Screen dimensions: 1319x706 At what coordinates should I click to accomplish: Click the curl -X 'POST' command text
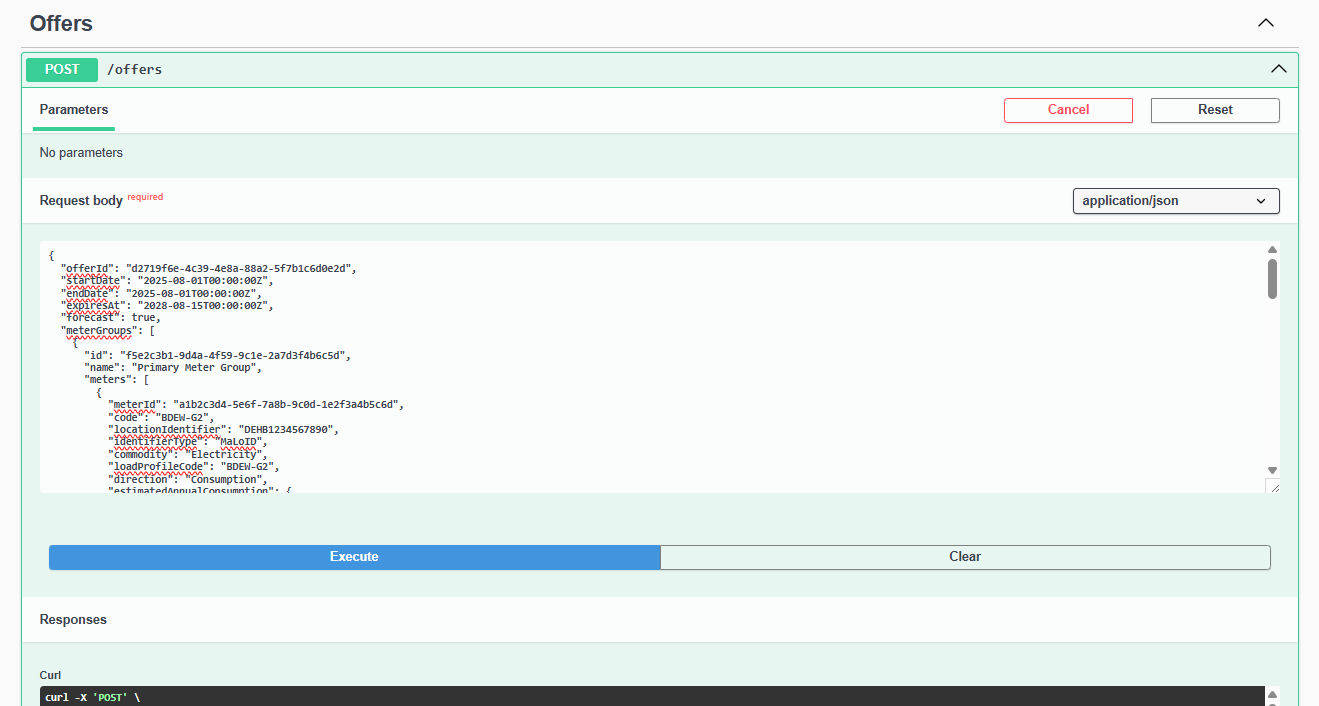coord(92,697)
